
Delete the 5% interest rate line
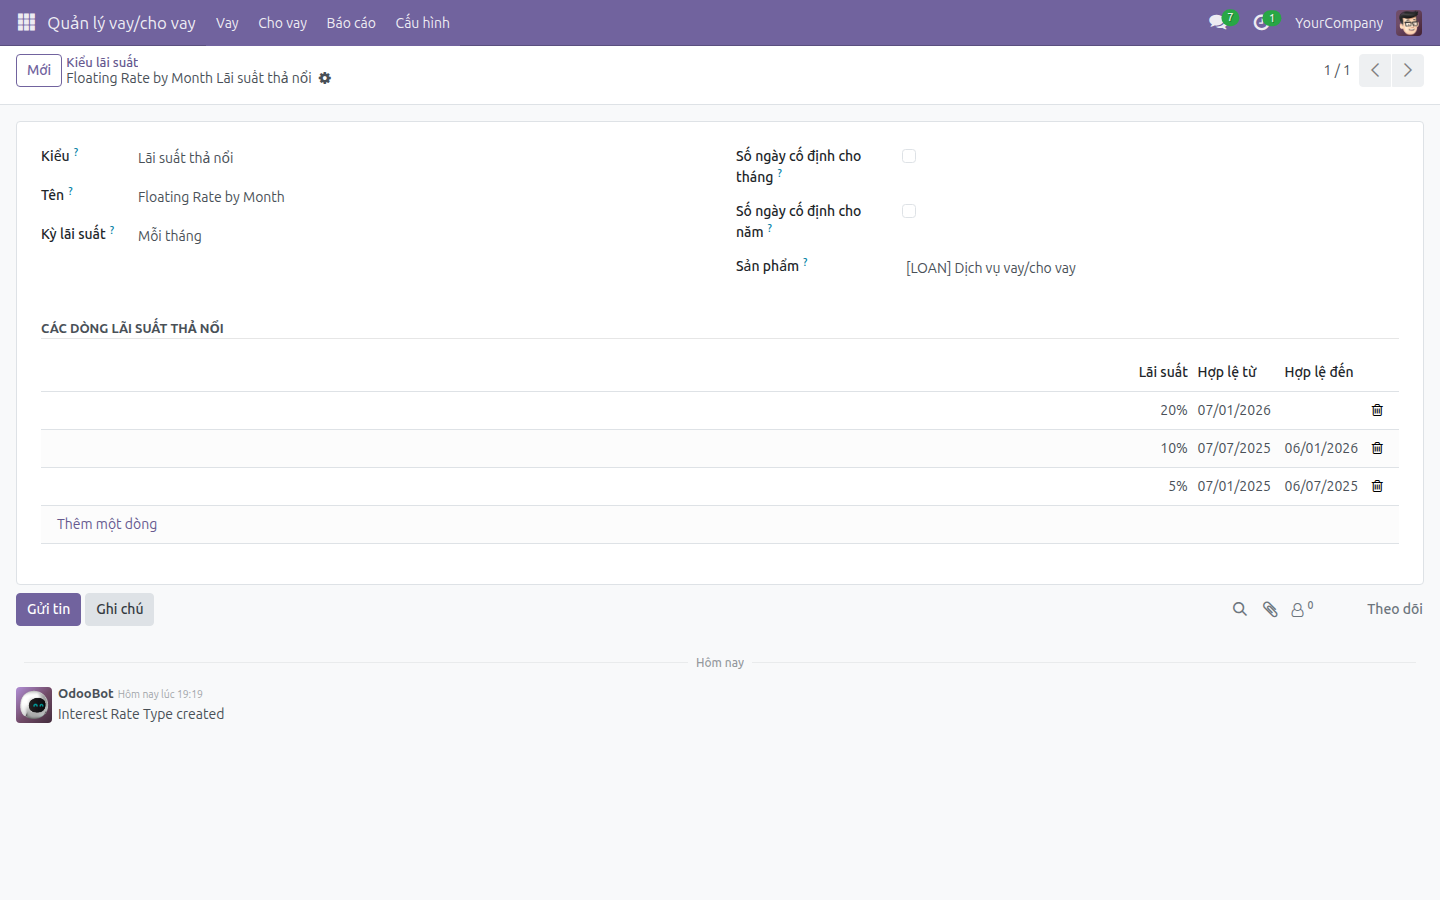tap(1377, 486)
